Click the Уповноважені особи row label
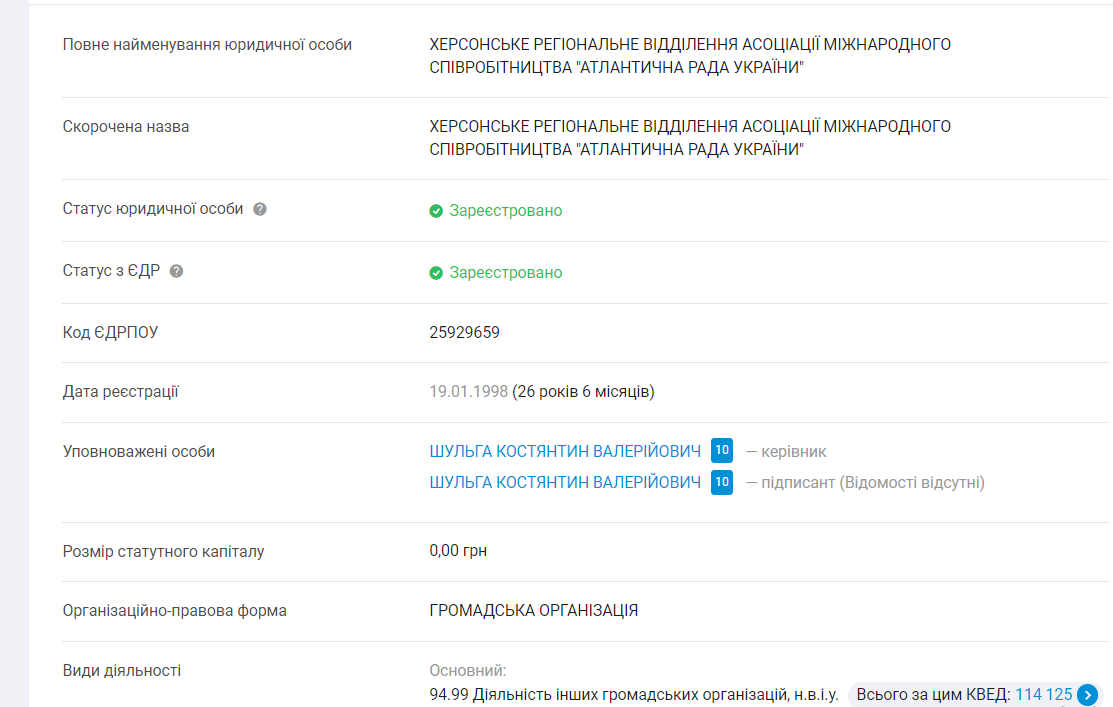The height and width of the screenshot is (707, 1113). pyautogui.click(x=139, y=452)
